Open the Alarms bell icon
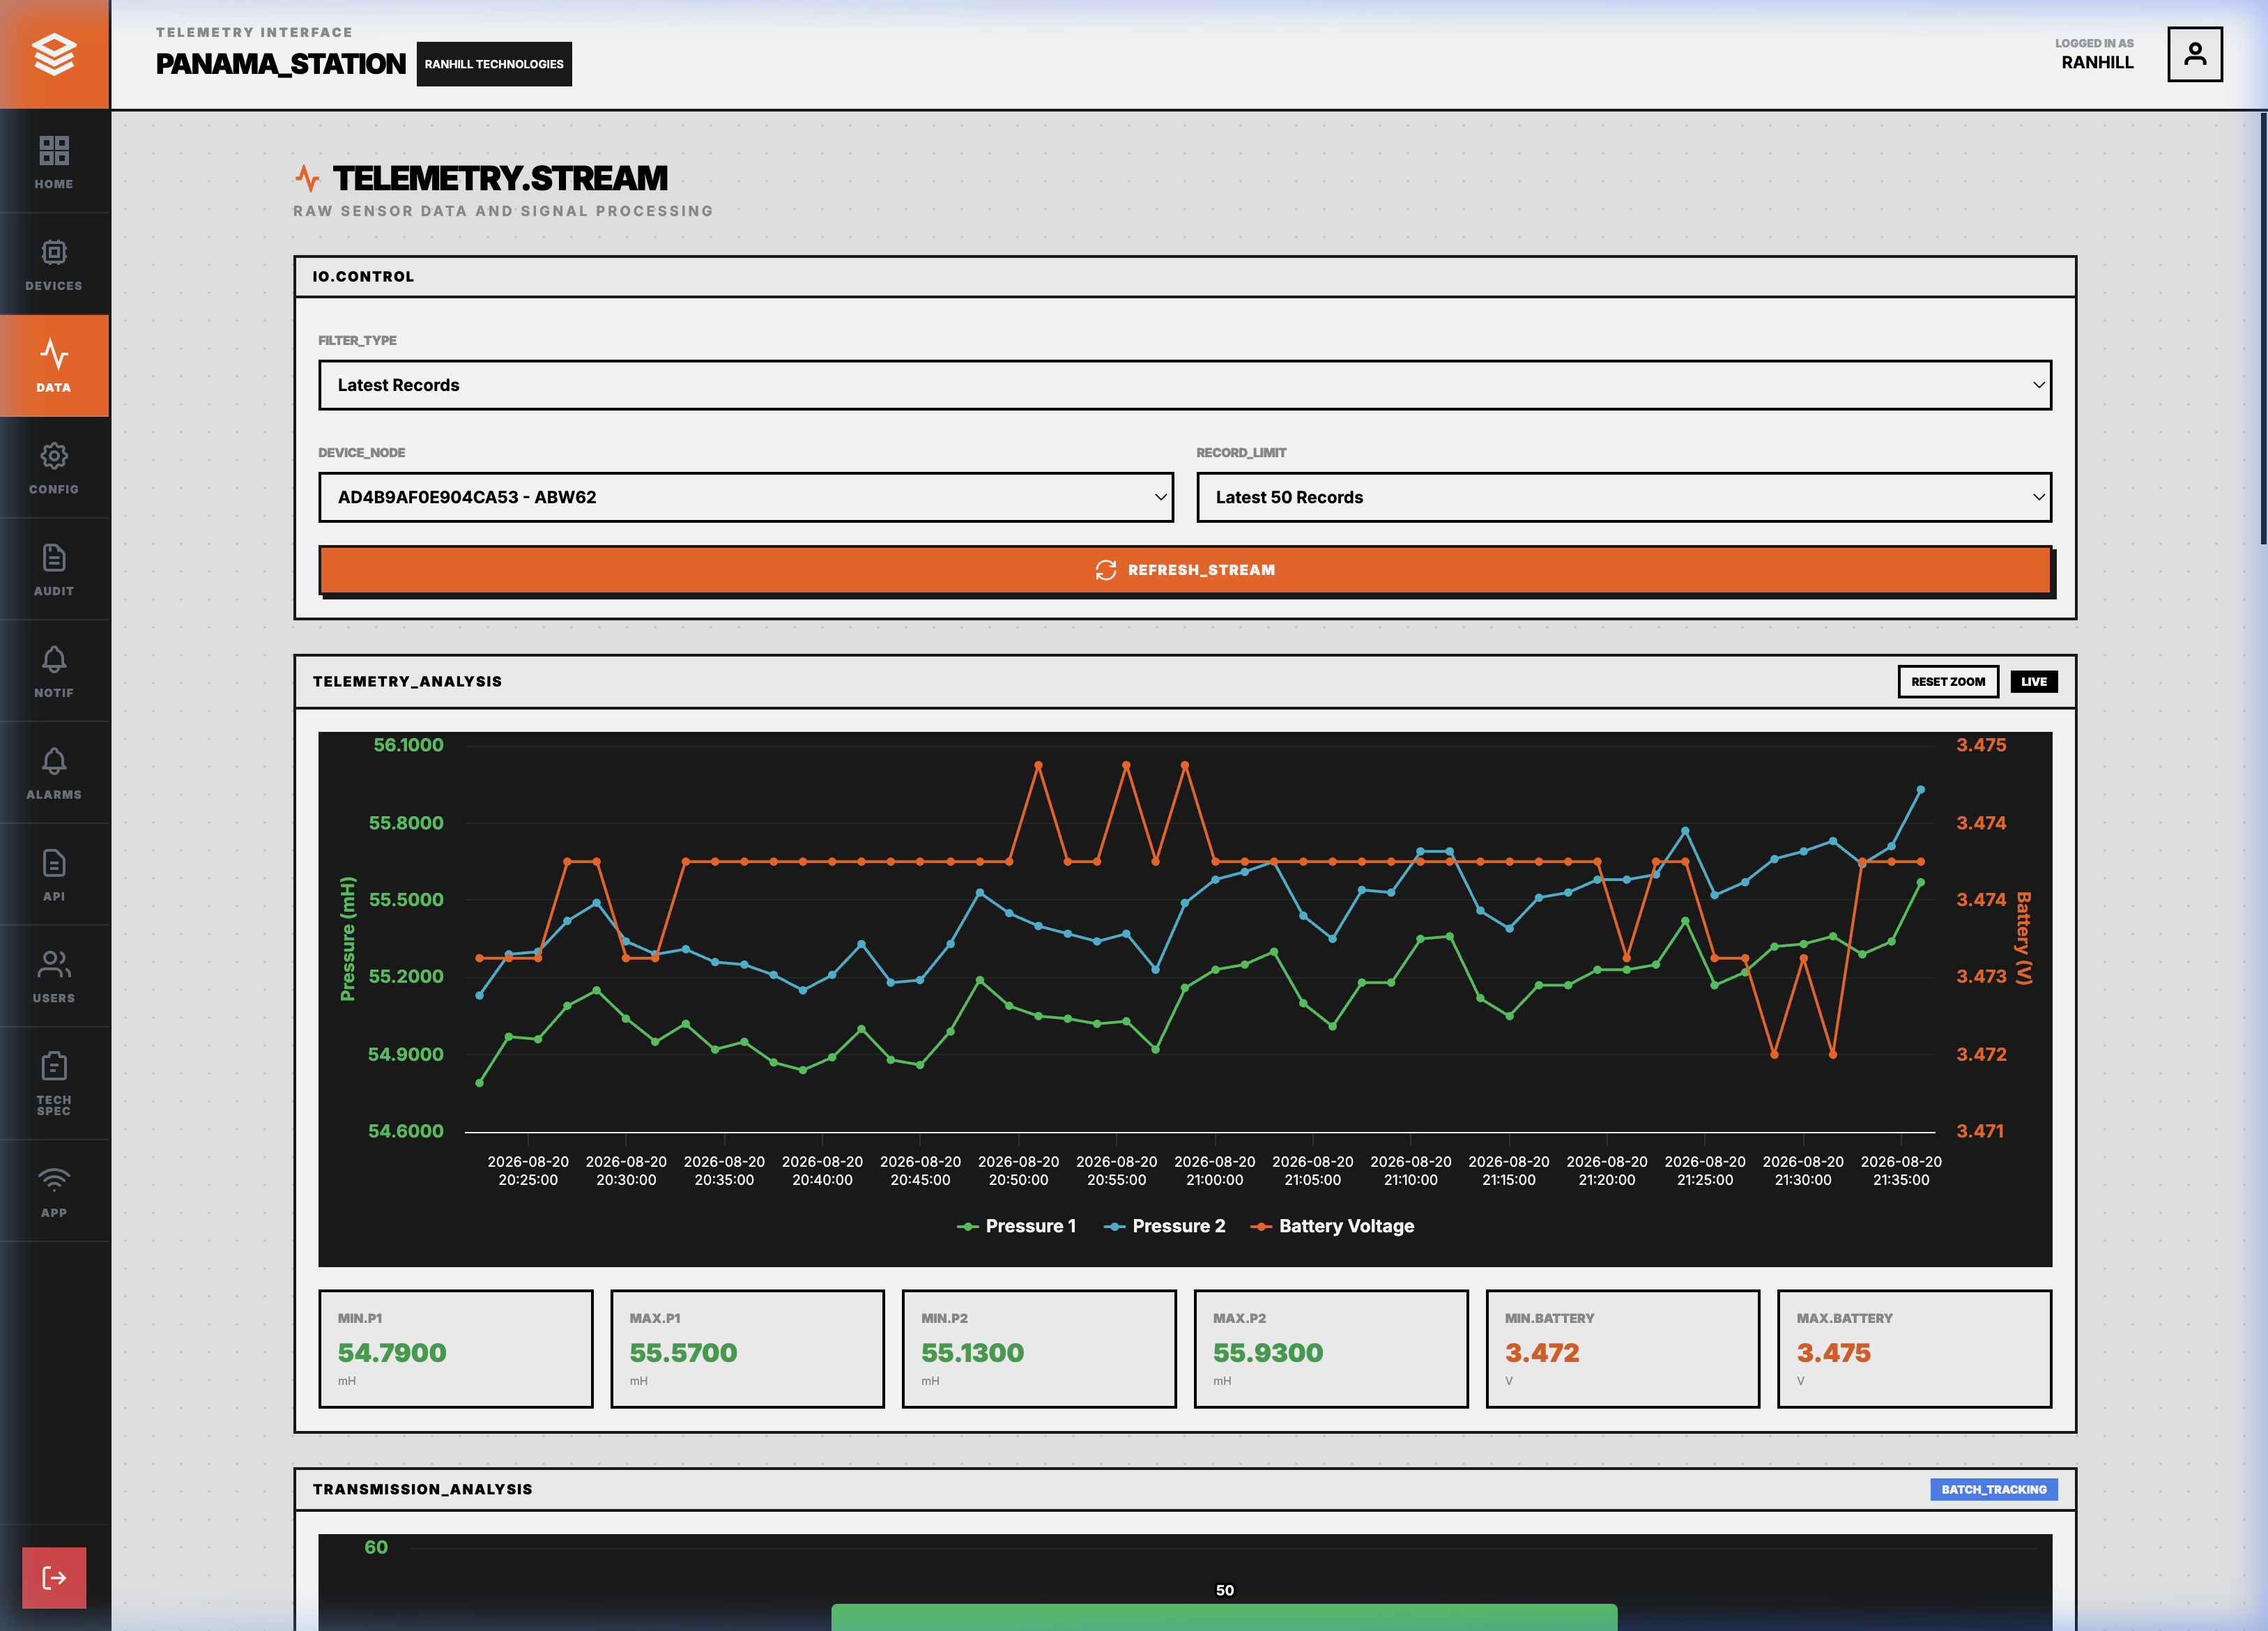This screenshot has width=2268, height=1631. (x=54, y=761)
